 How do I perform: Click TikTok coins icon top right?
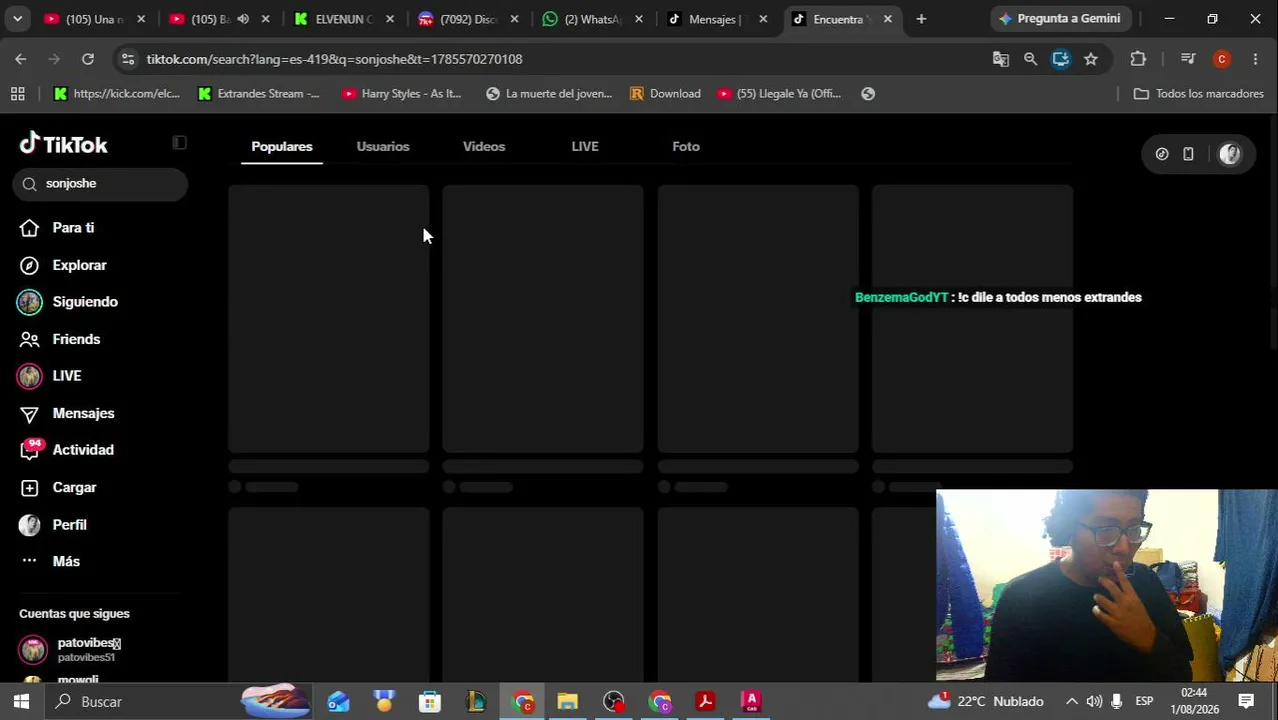[1162, 154]
